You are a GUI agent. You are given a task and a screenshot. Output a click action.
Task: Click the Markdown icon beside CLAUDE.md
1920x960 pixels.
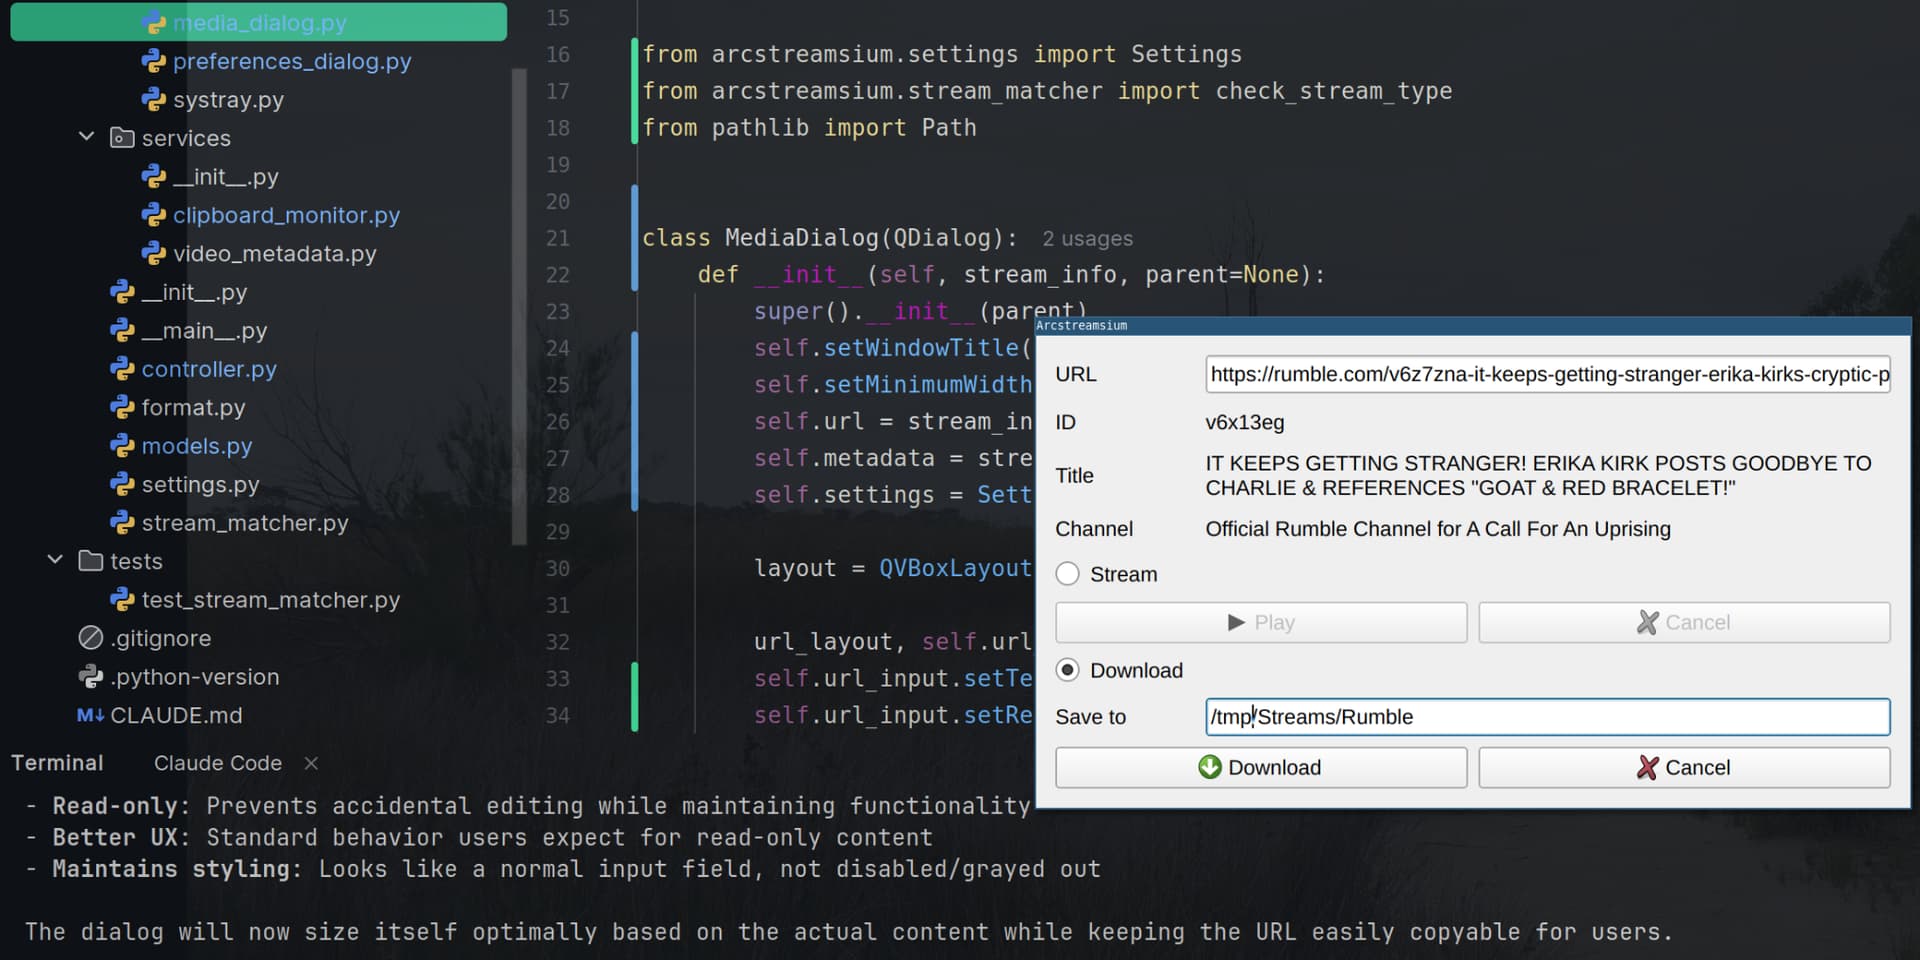(91, 715)
